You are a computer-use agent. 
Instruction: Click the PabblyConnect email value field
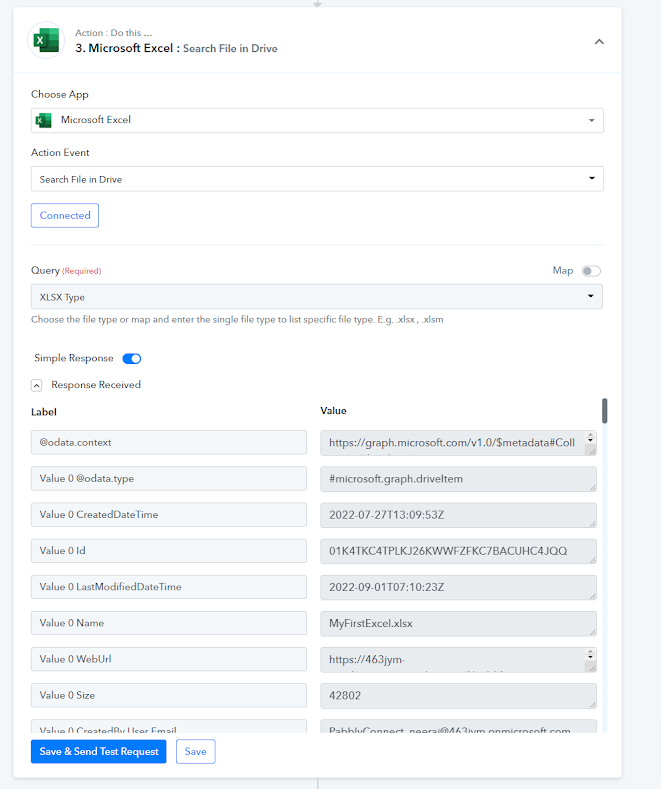(458, 727)
